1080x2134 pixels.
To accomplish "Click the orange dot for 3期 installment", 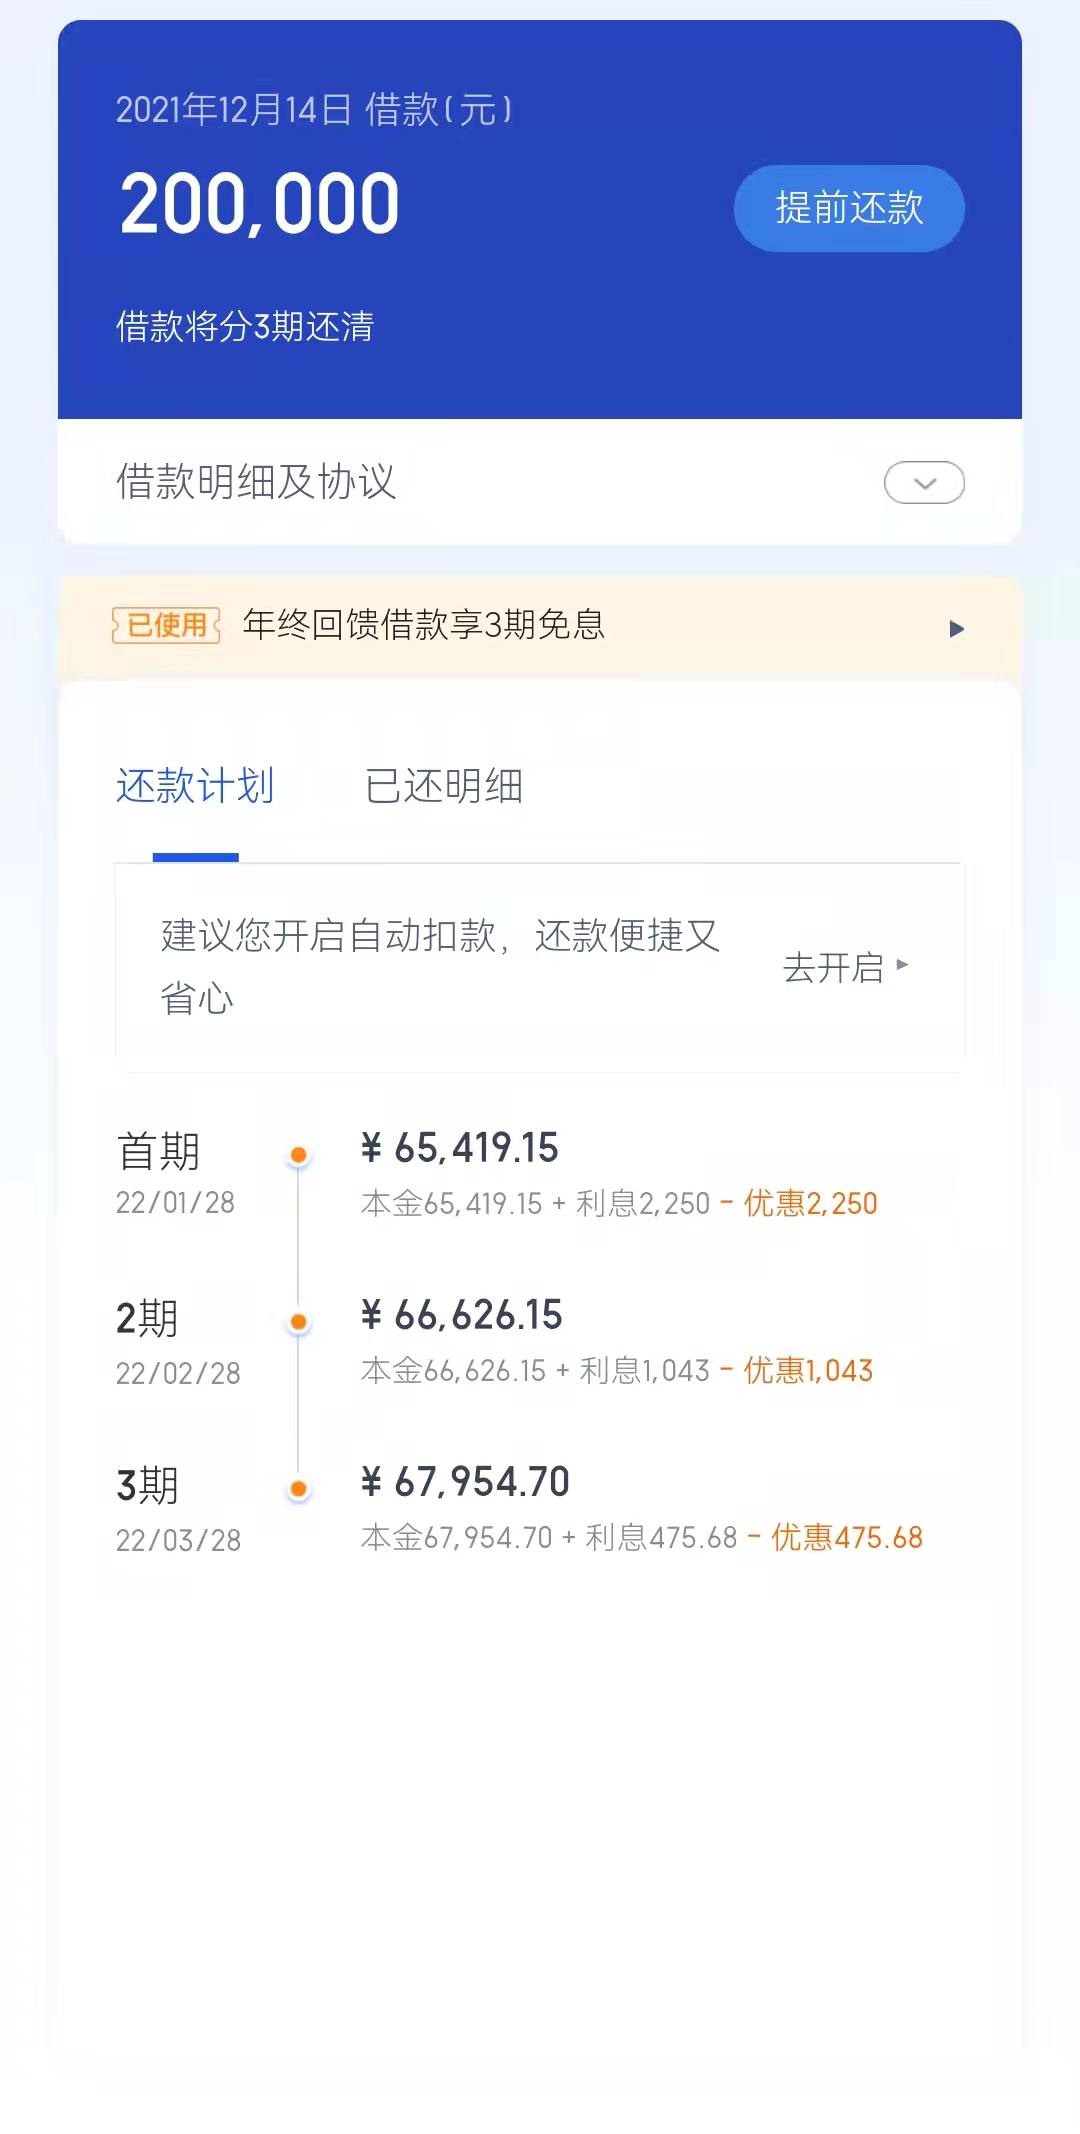I will pyautogui.click(x=298, y=1490).
